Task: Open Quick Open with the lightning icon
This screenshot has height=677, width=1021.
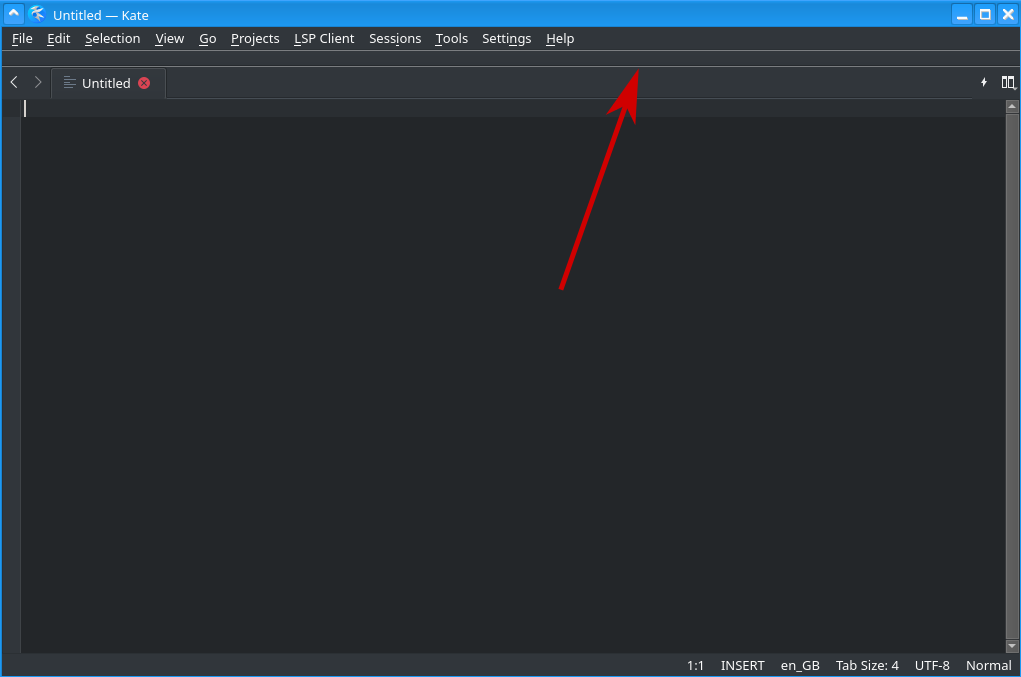Action: [x=983, y=82]
